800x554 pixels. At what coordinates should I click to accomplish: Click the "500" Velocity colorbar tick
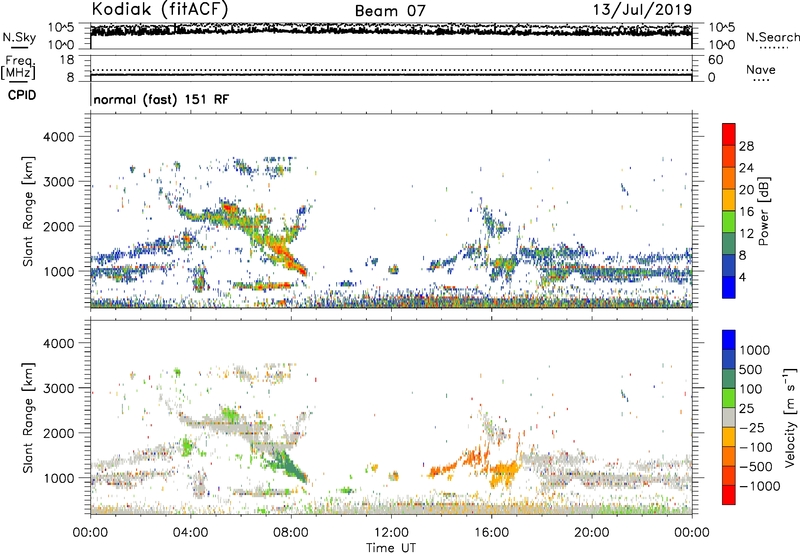point(750,369)
